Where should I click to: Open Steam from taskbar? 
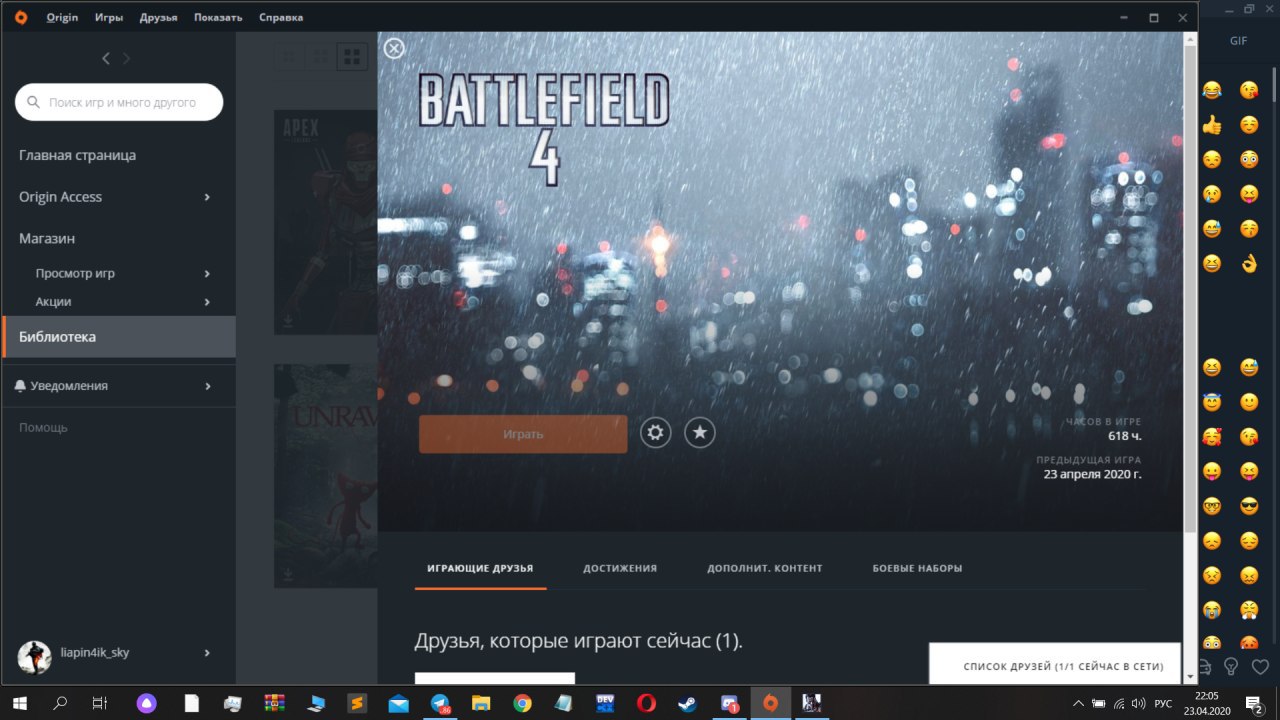(687, 703)
